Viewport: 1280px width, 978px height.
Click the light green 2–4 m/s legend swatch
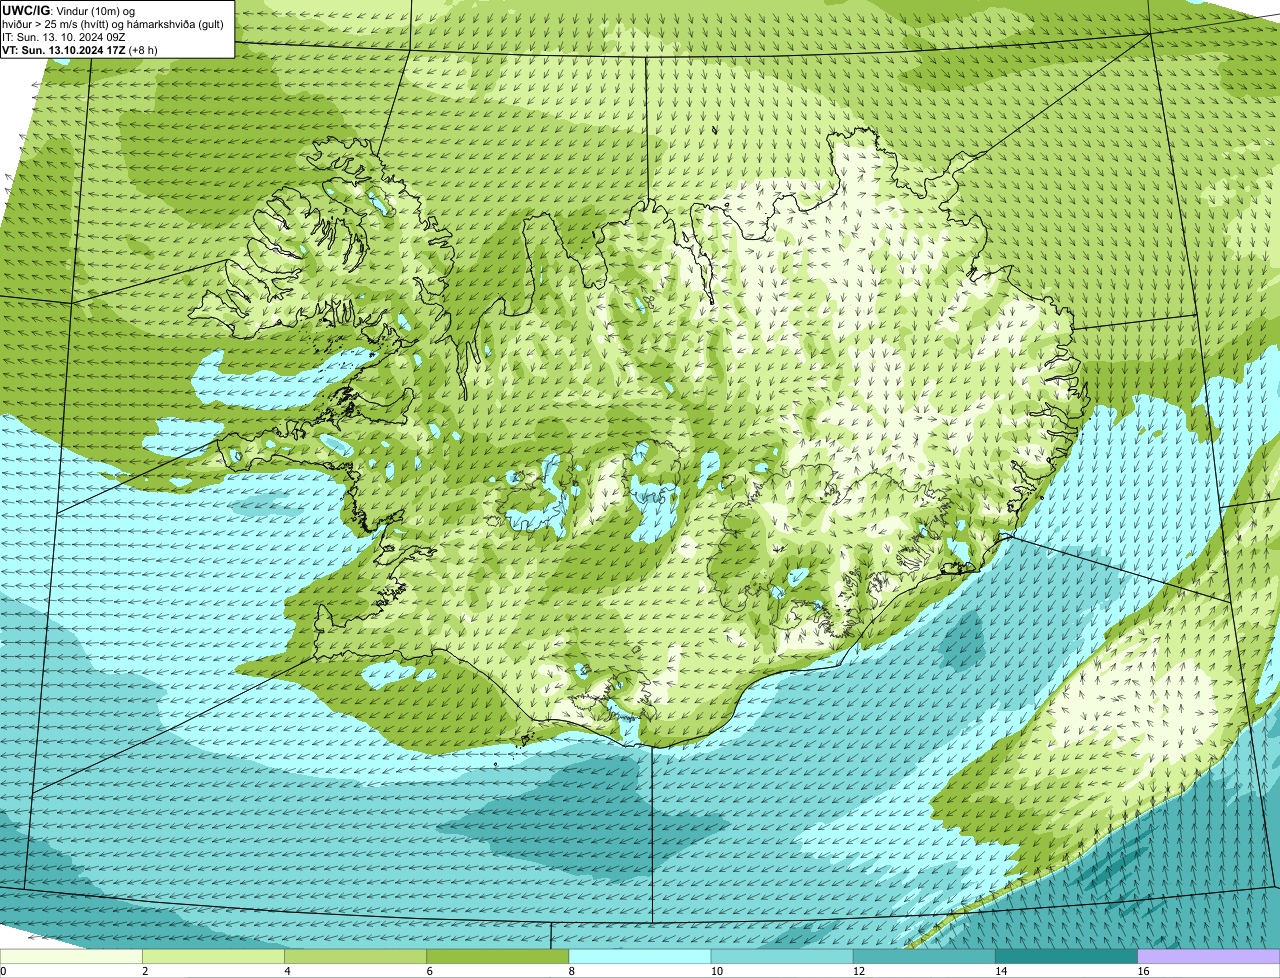pyautogui.click(x=213, y=956)
